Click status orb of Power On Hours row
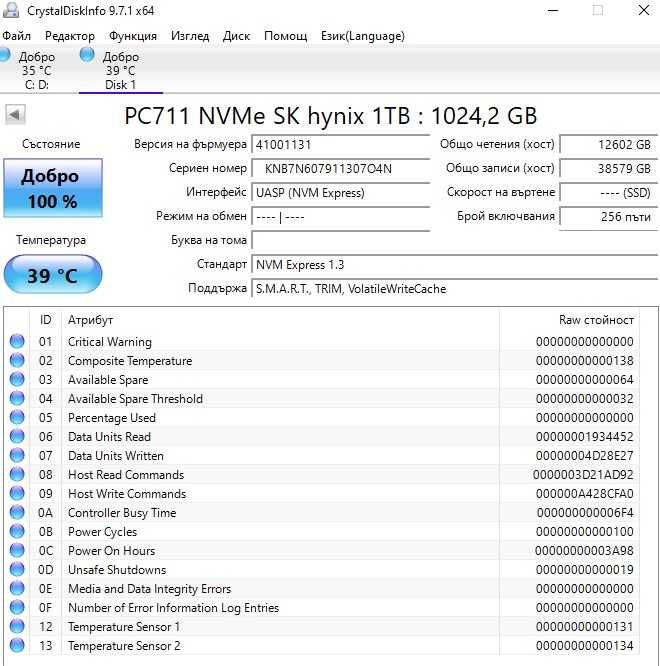Screen dimensions: 660x666 click(x=17, y=550)
